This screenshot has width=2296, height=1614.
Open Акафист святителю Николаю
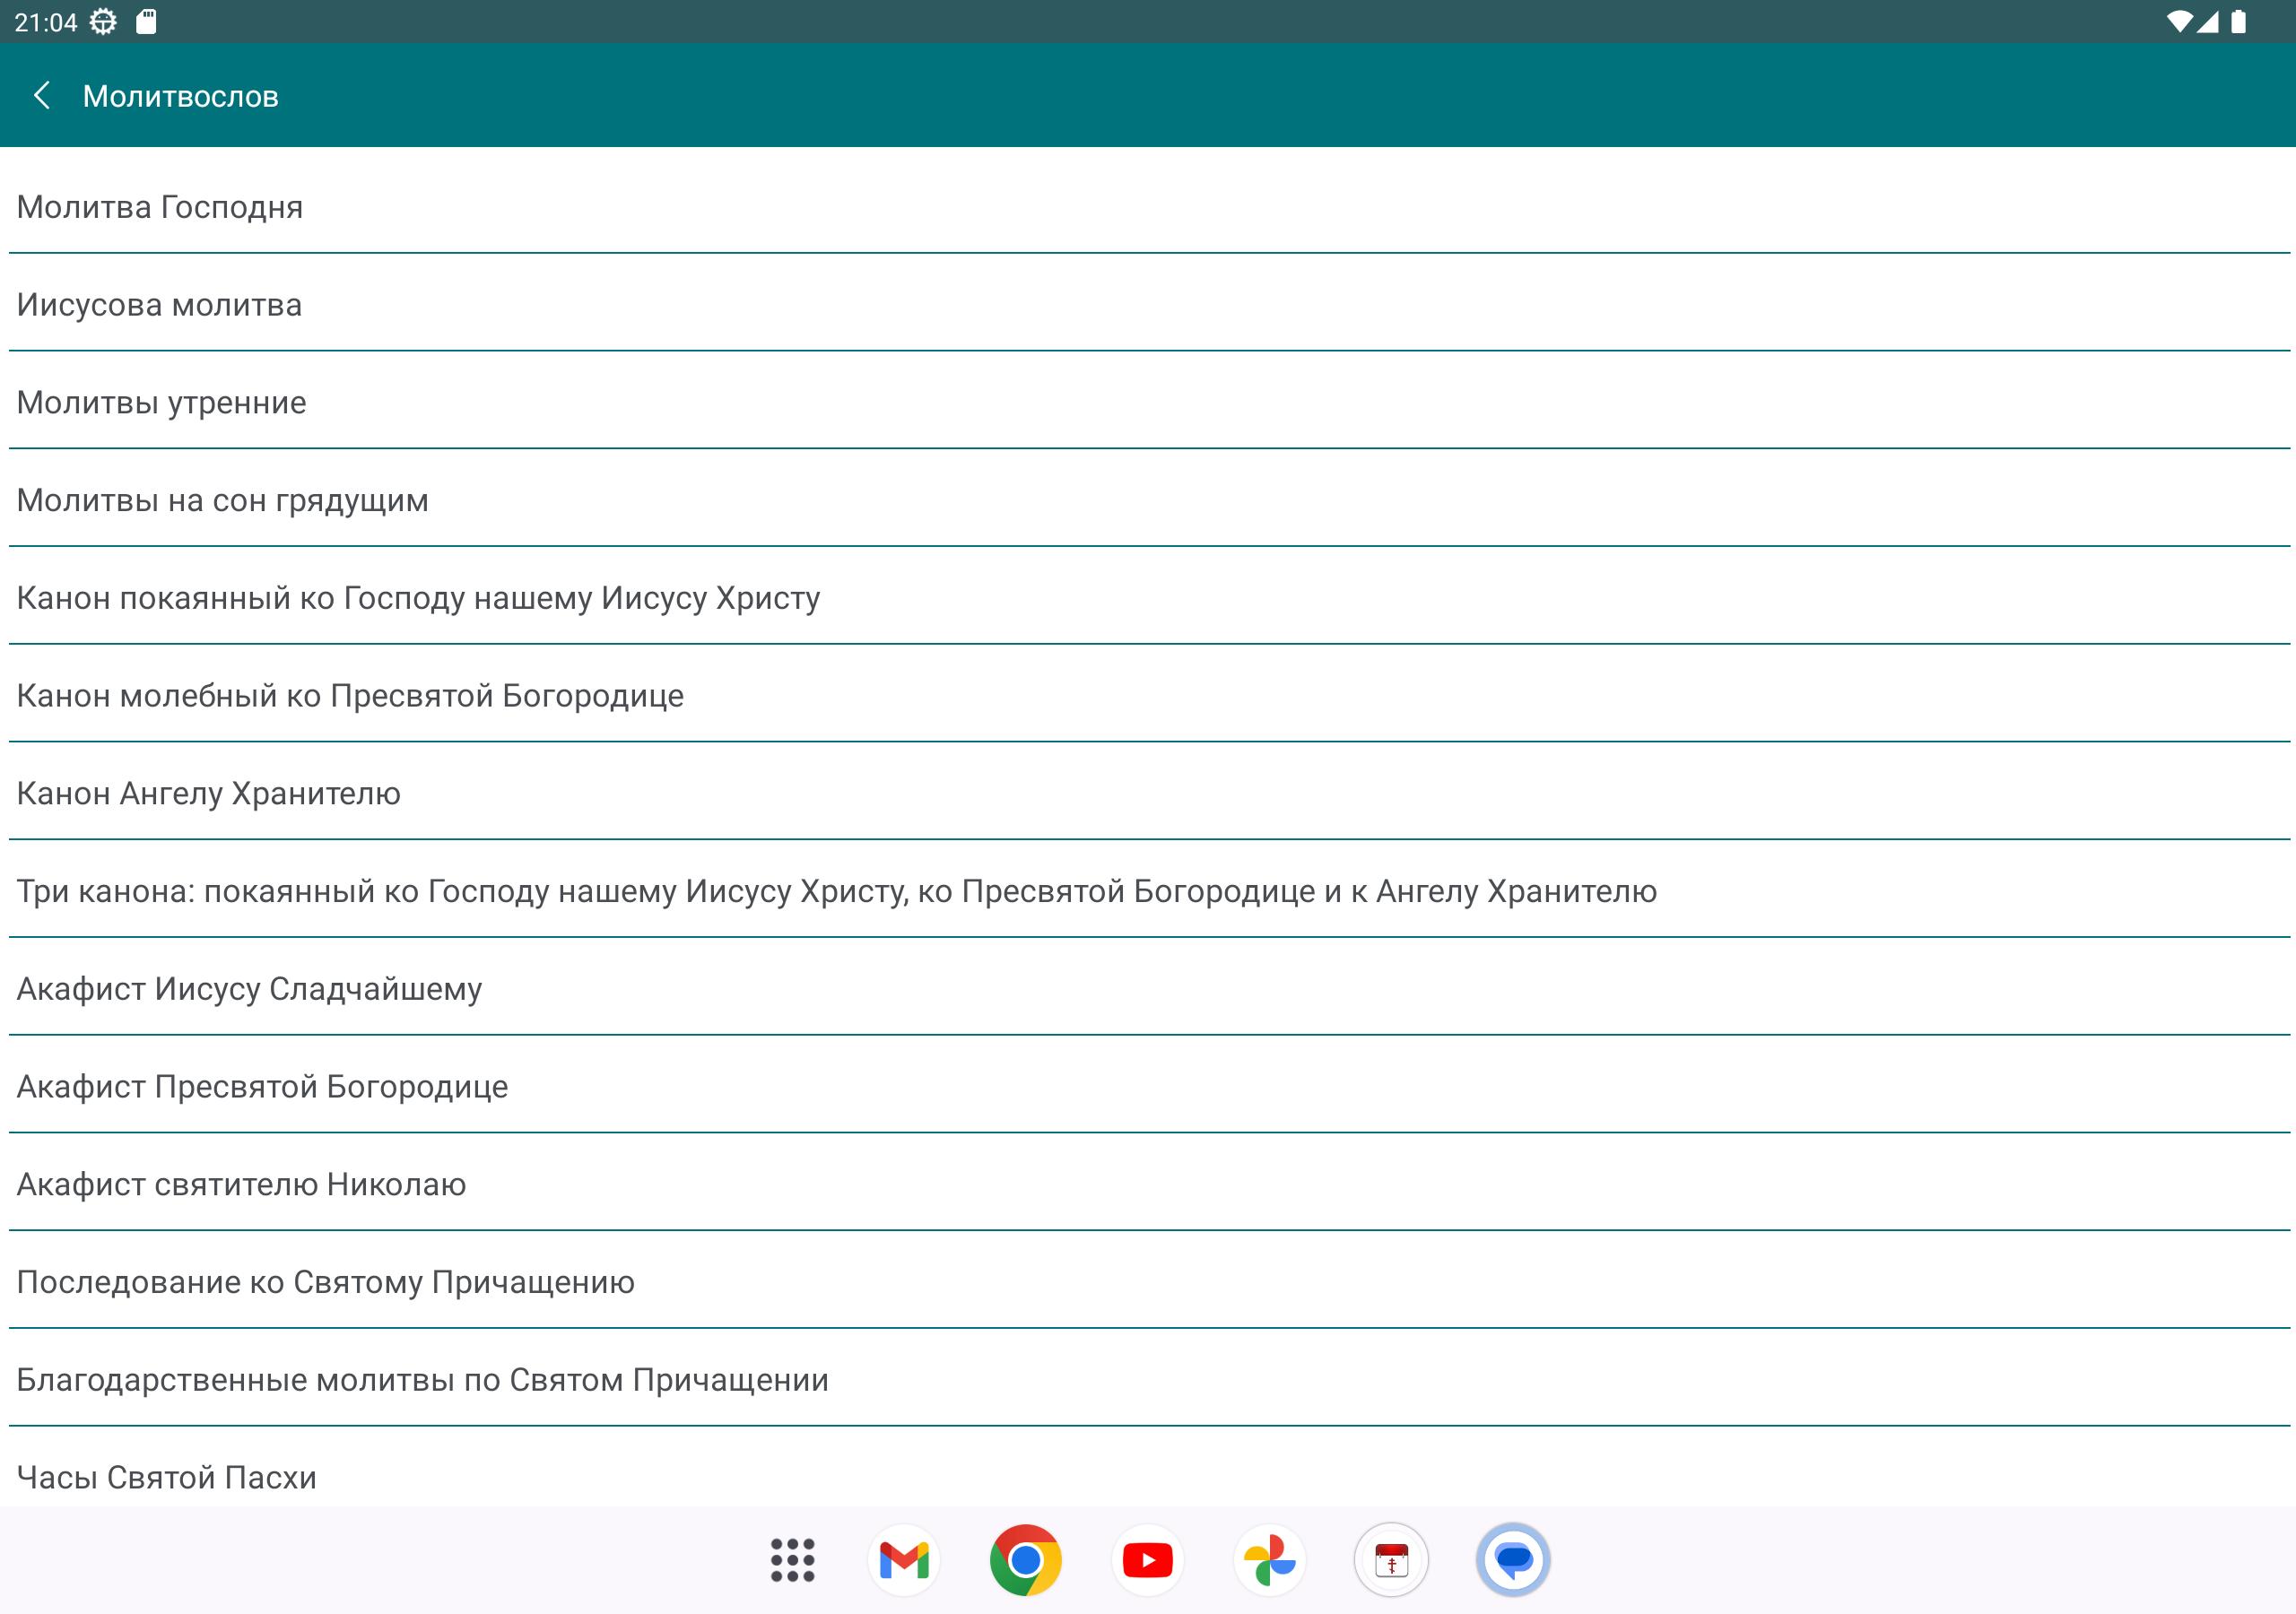tap(242, 1185)
